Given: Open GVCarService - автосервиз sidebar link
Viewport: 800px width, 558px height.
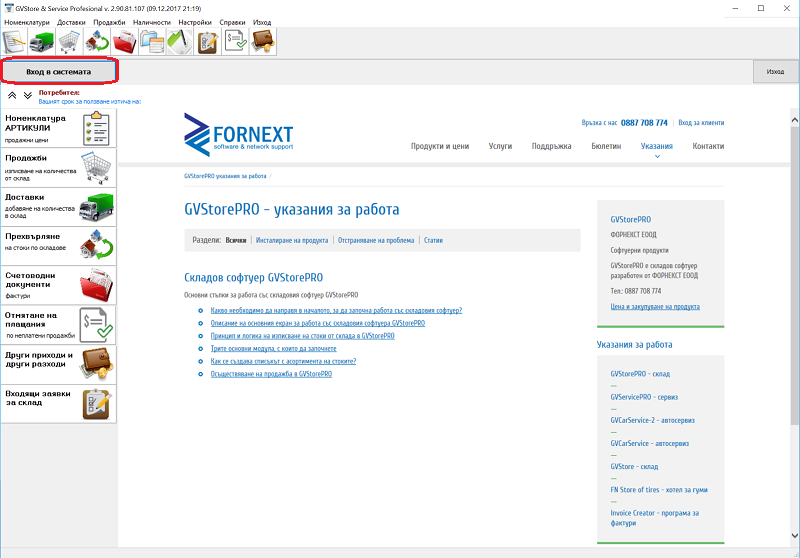Looking at the screenshot, I should point(649,443).
